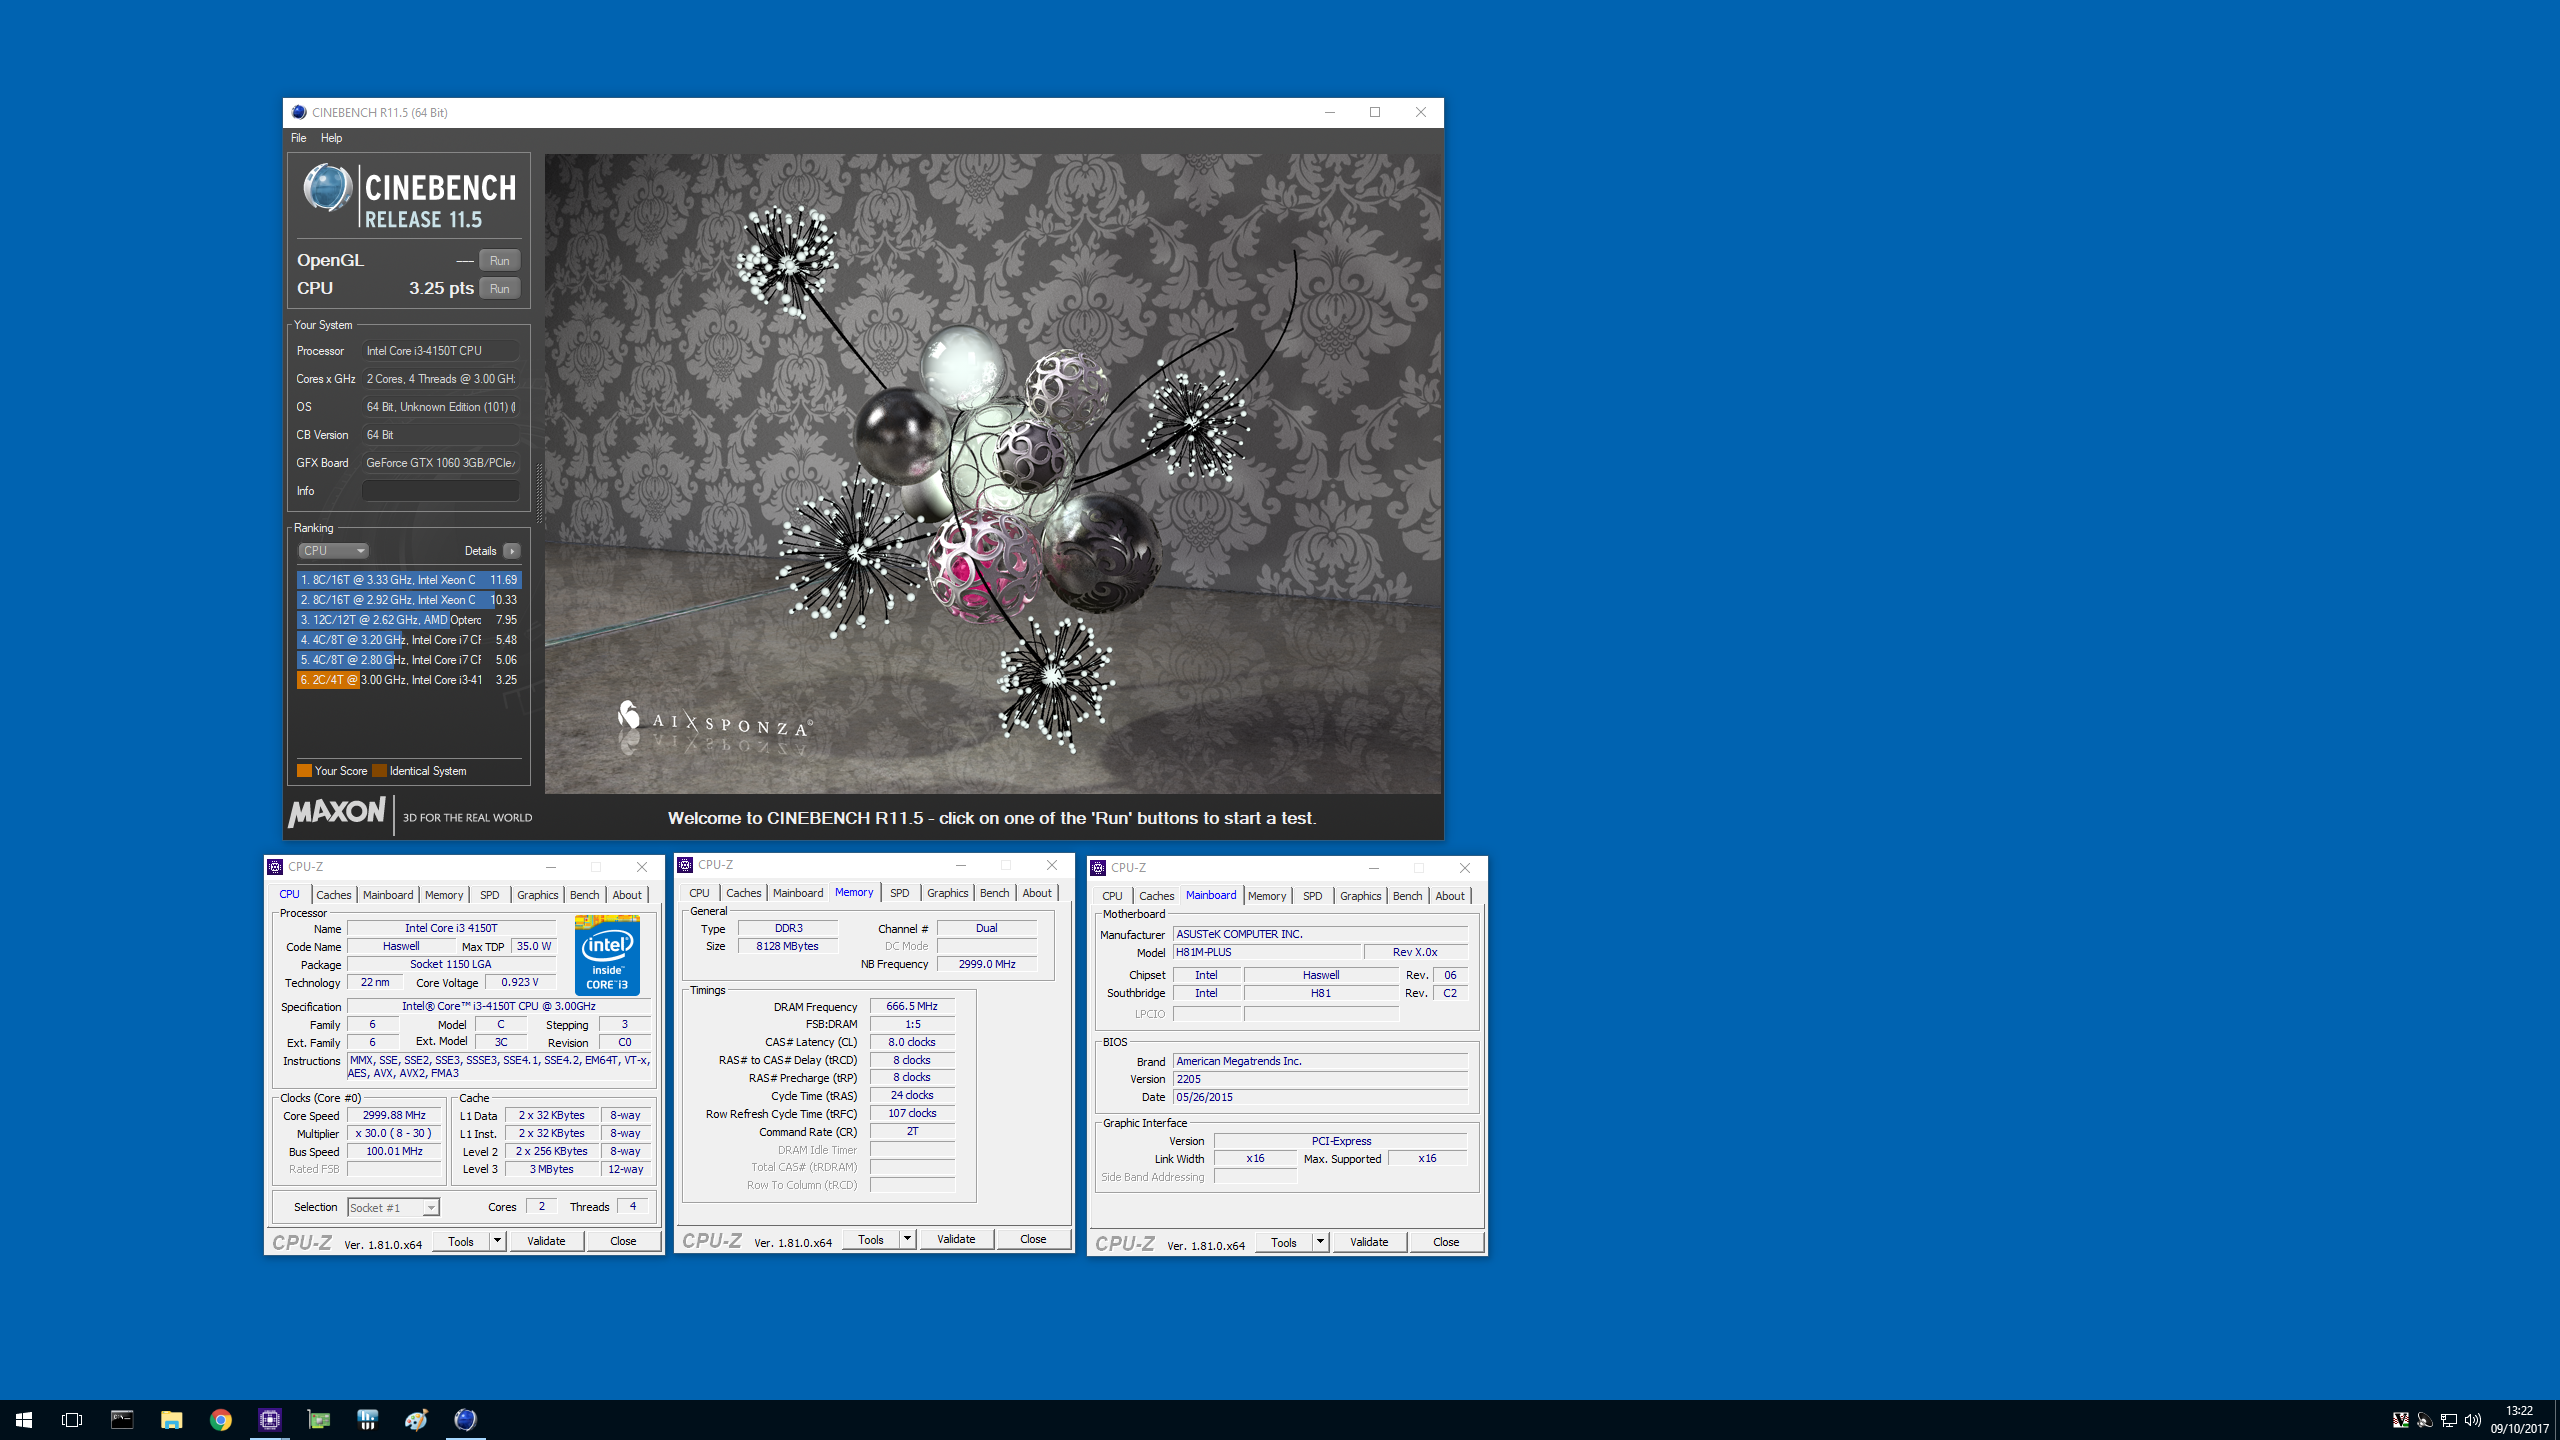
Task: Click the orange Your Score legend swatch
Action: click(x=304, y=771)
